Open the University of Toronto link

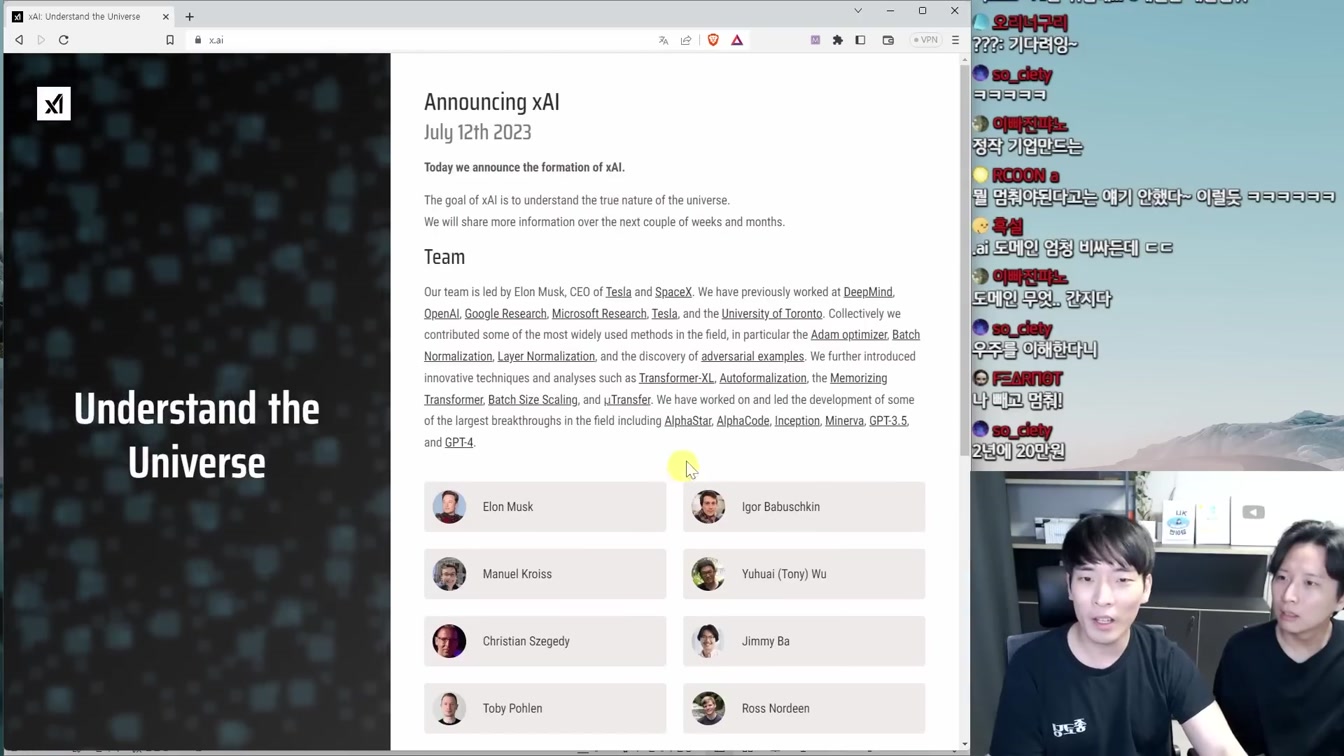pos(772,314)
